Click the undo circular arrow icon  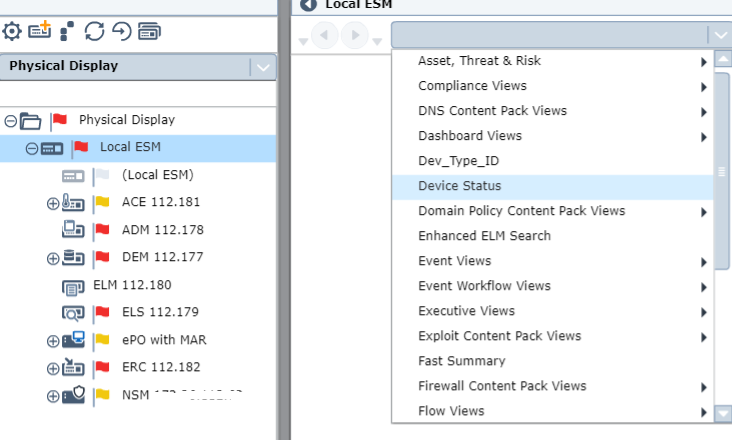coord(121,31)
